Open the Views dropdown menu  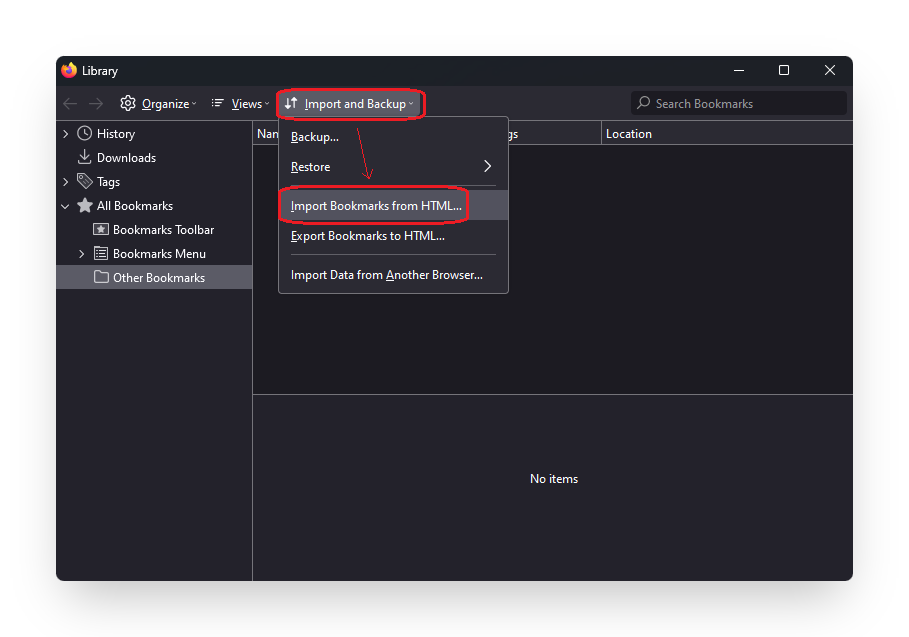240,103
